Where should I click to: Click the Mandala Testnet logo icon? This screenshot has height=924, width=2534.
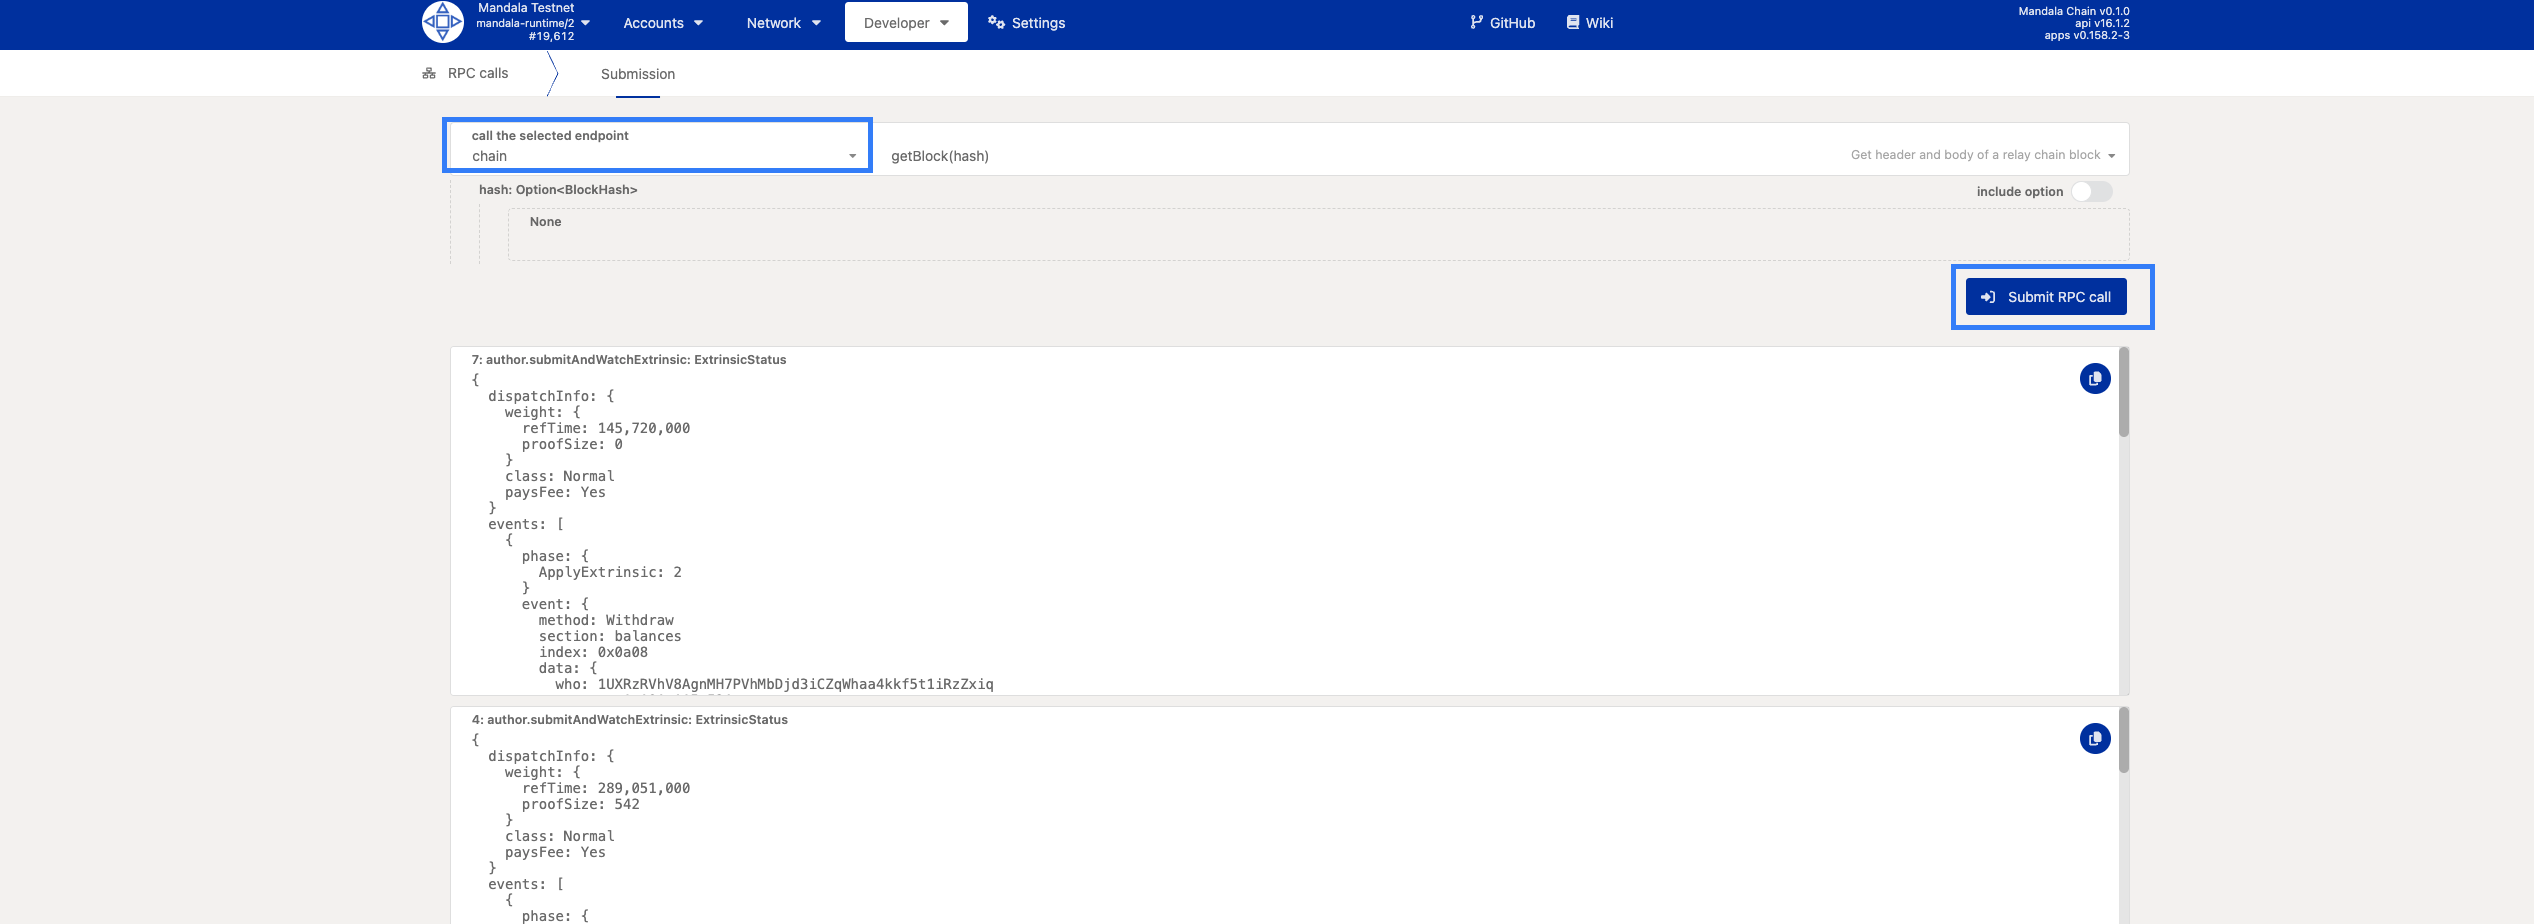(442, 22)
